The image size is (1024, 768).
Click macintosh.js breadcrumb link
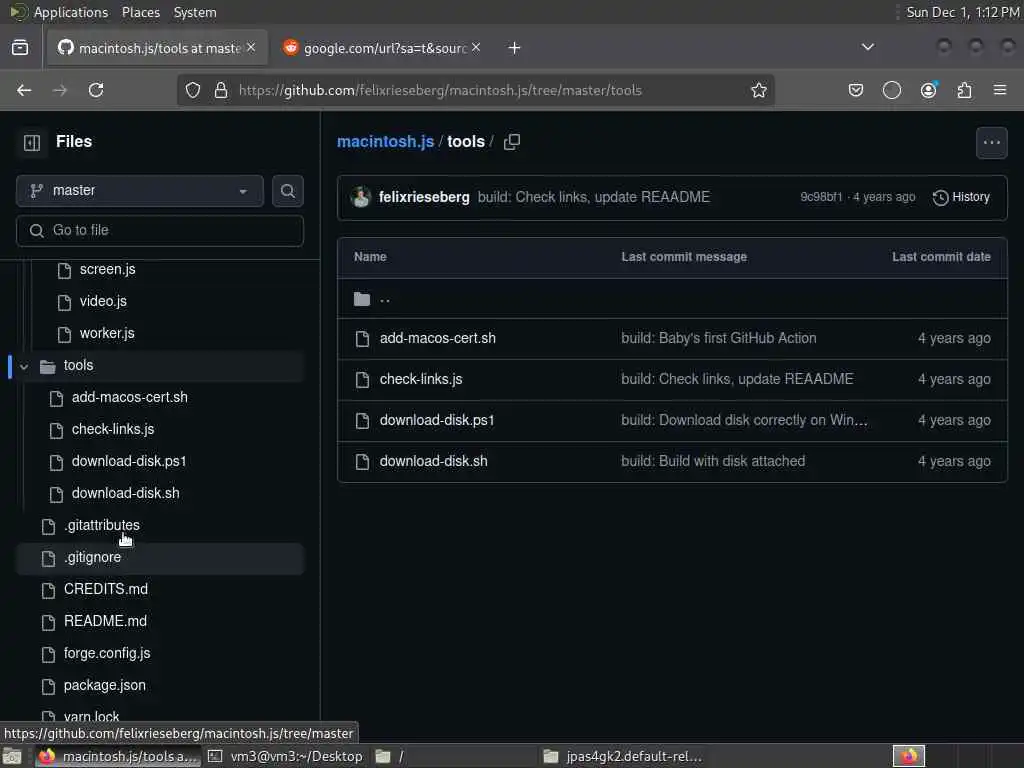click(385, 142)
